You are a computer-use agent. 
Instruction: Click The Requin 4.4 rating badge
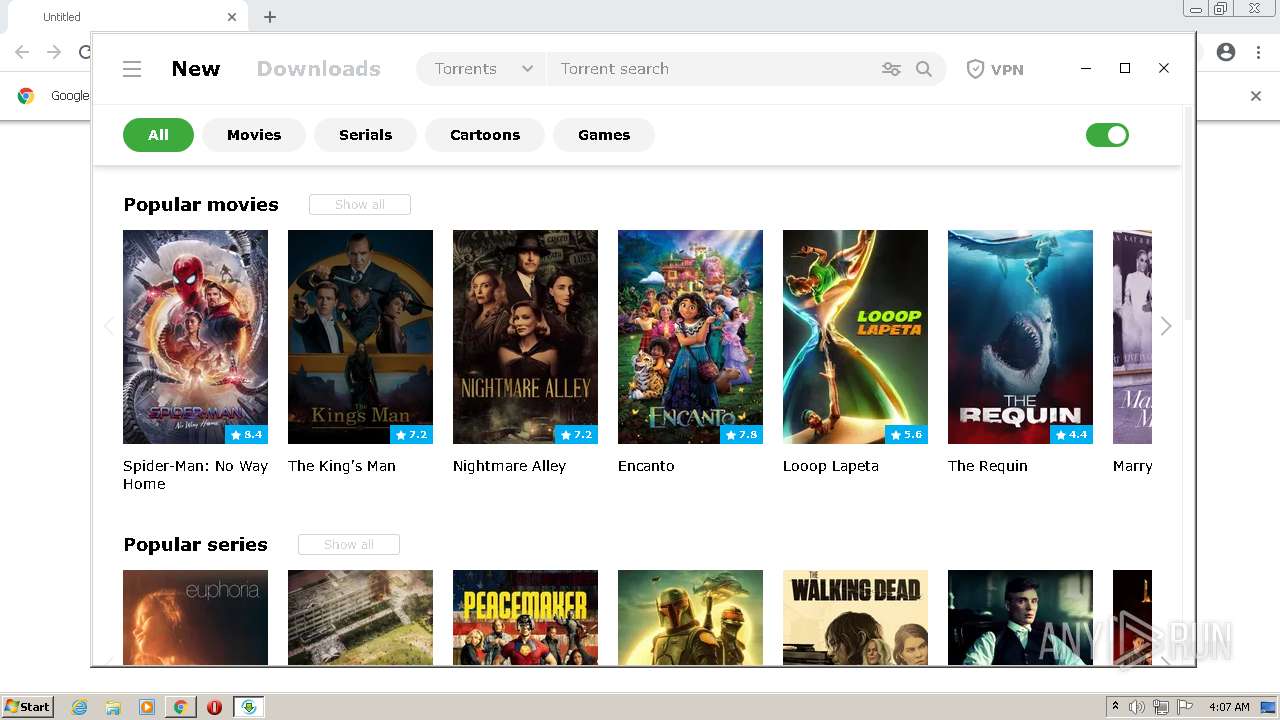click(x=1072, y=435)
